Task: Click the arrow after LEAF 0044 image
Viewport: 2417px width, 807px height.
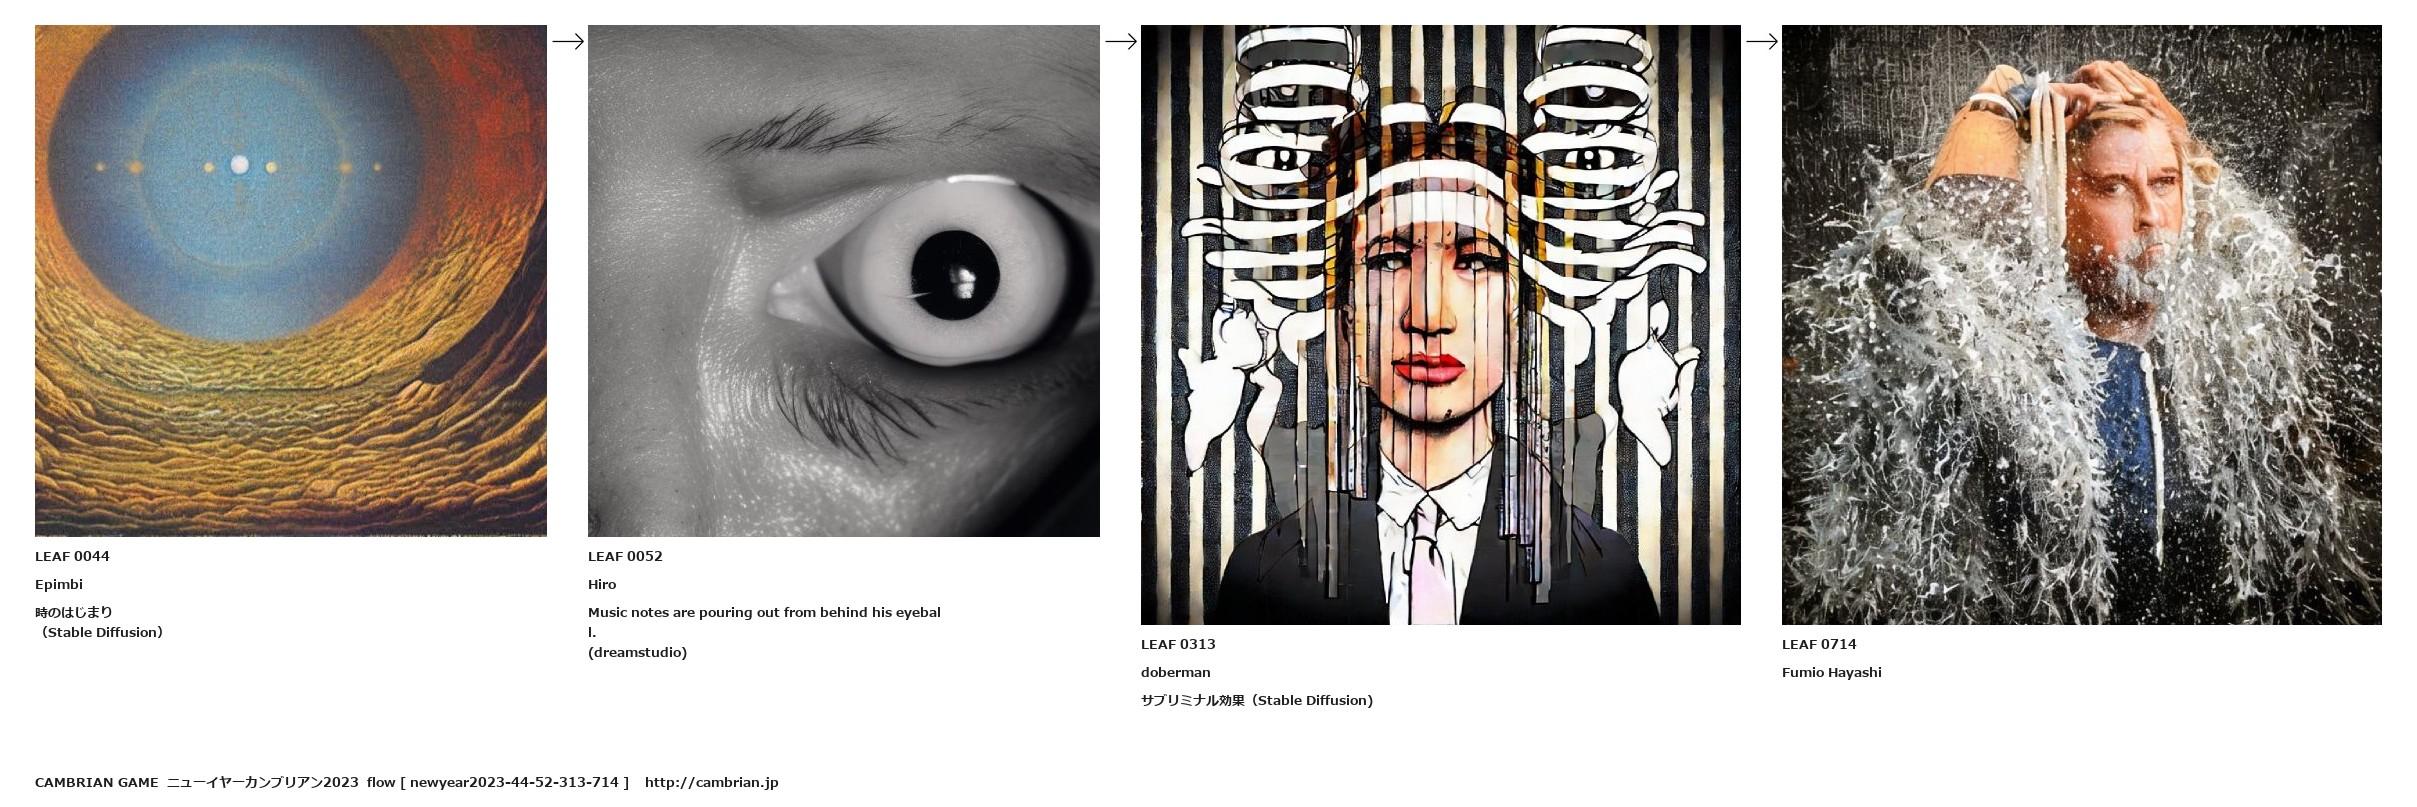Action: tap(568, 41)
